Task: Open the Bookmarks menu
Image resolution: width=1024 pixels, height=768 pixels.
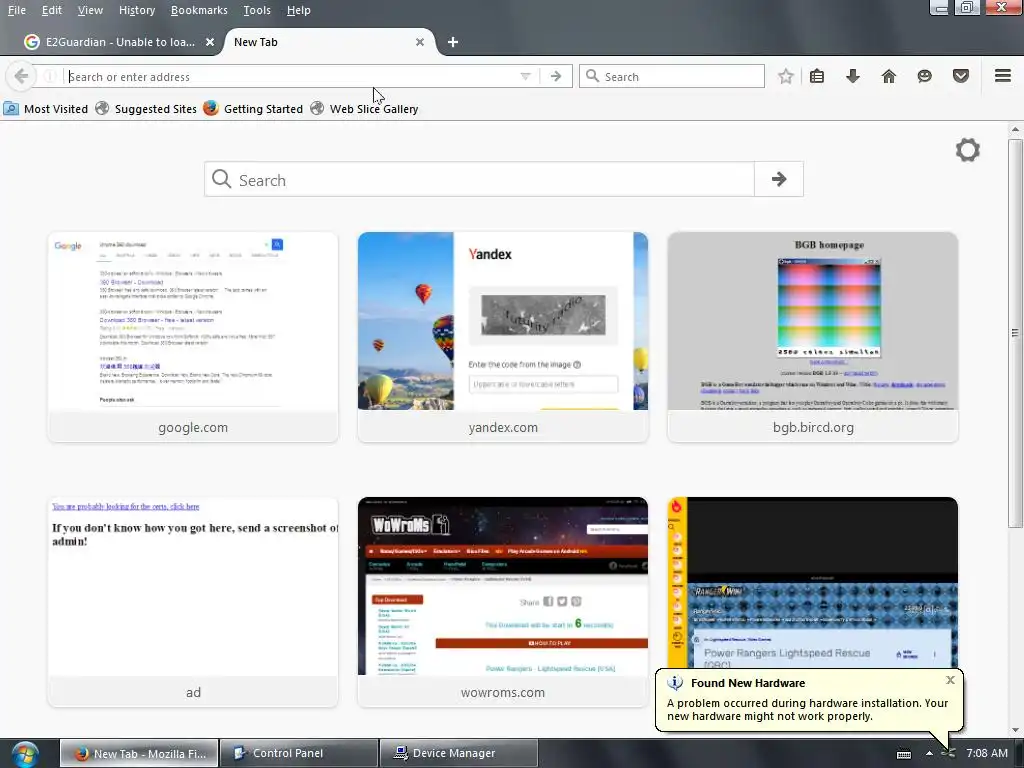Action: [199, 10]
